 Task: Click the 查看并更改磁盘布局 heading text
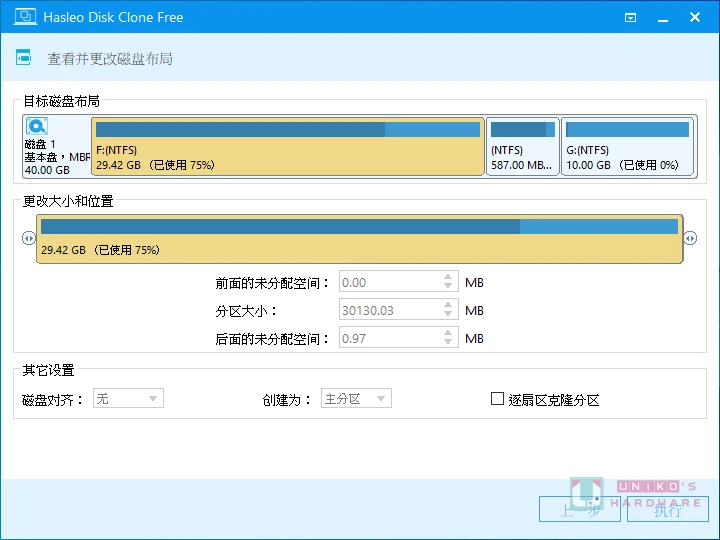(110, 59)
